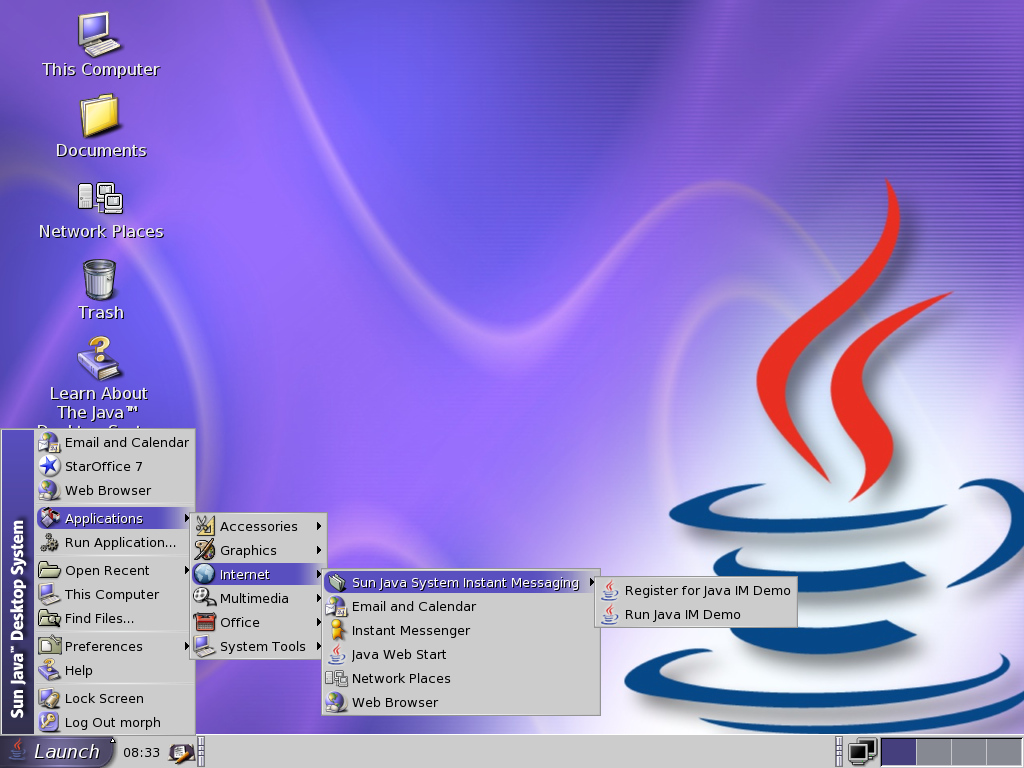Click the Run Application gears icon
The width and height of the screenshot is (1024, 768).
tap(49, 543)
